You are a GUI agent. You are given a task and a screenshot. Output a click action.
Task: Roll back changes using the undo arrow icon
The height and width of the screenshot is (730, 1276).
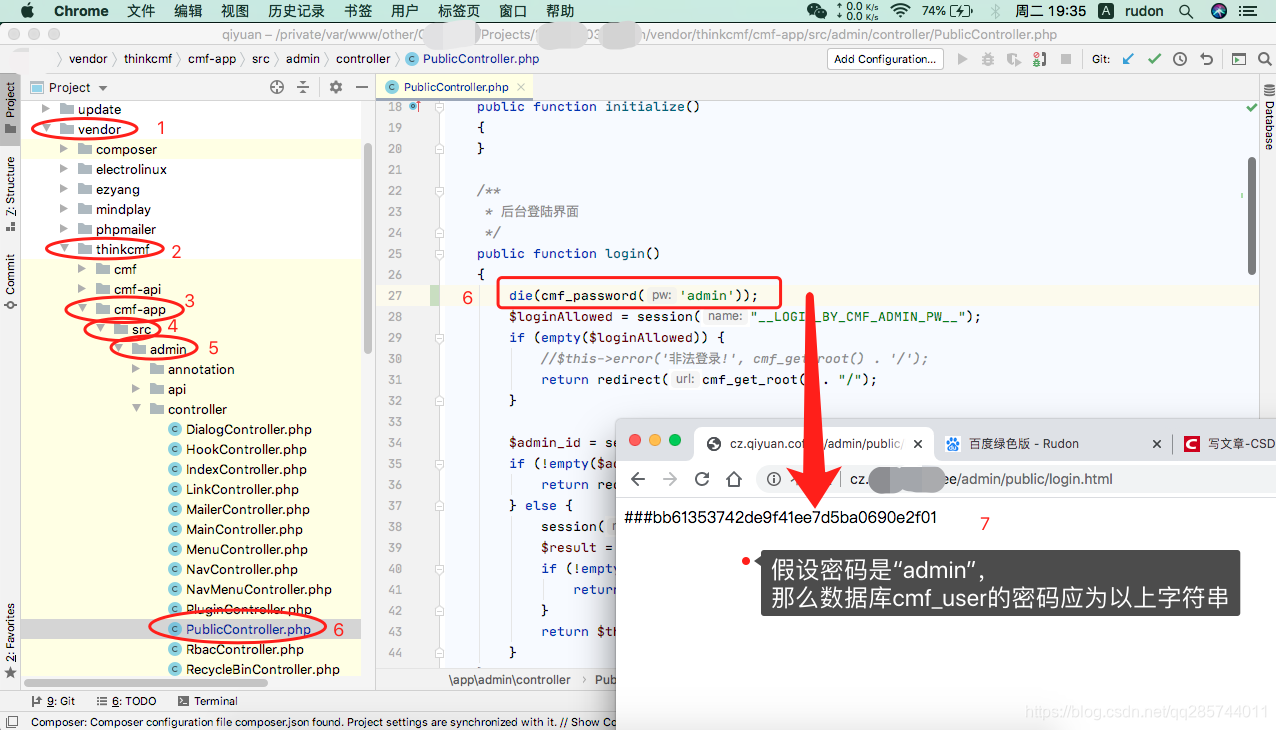pos(1206,59)
